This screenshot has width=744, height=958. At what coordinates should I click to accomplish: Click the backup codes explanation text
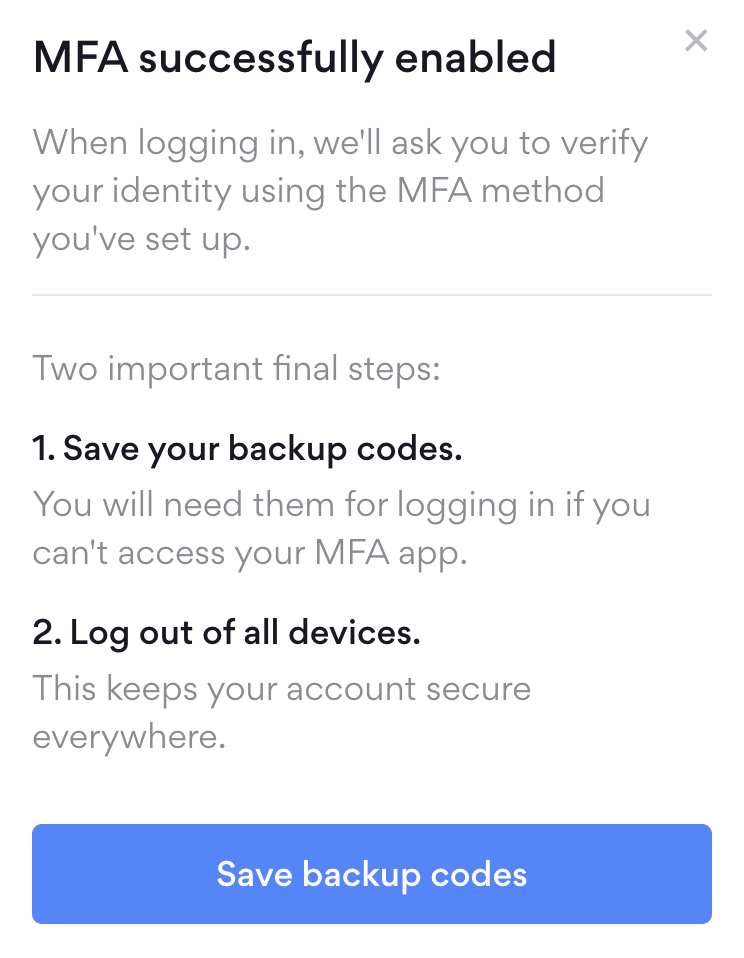tap(342, 528)
